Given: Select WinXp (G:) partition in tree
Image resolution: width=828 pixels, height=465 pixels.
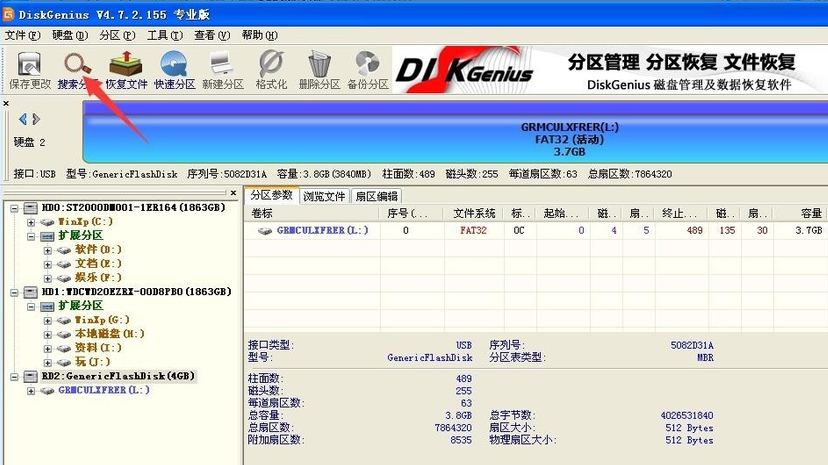Looking at the screenshot, I should coord(102,319).
